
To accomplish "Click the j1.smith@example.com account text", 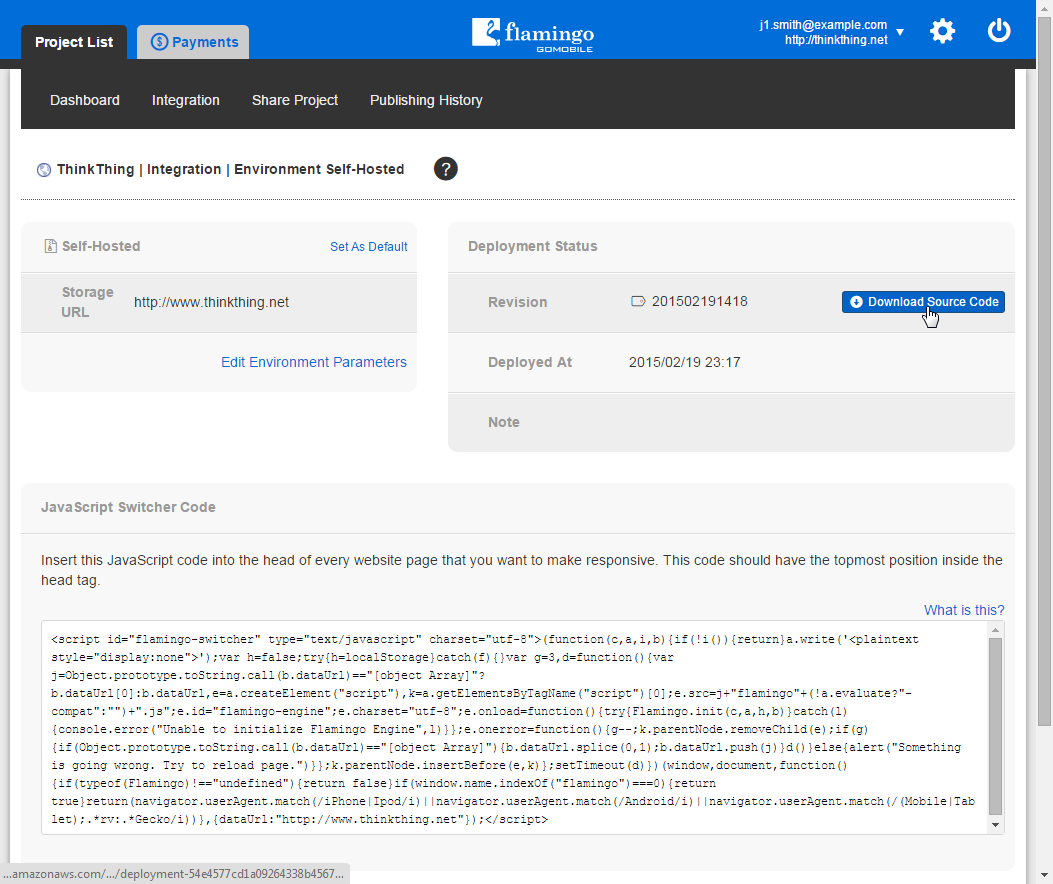I will [823, 25].
